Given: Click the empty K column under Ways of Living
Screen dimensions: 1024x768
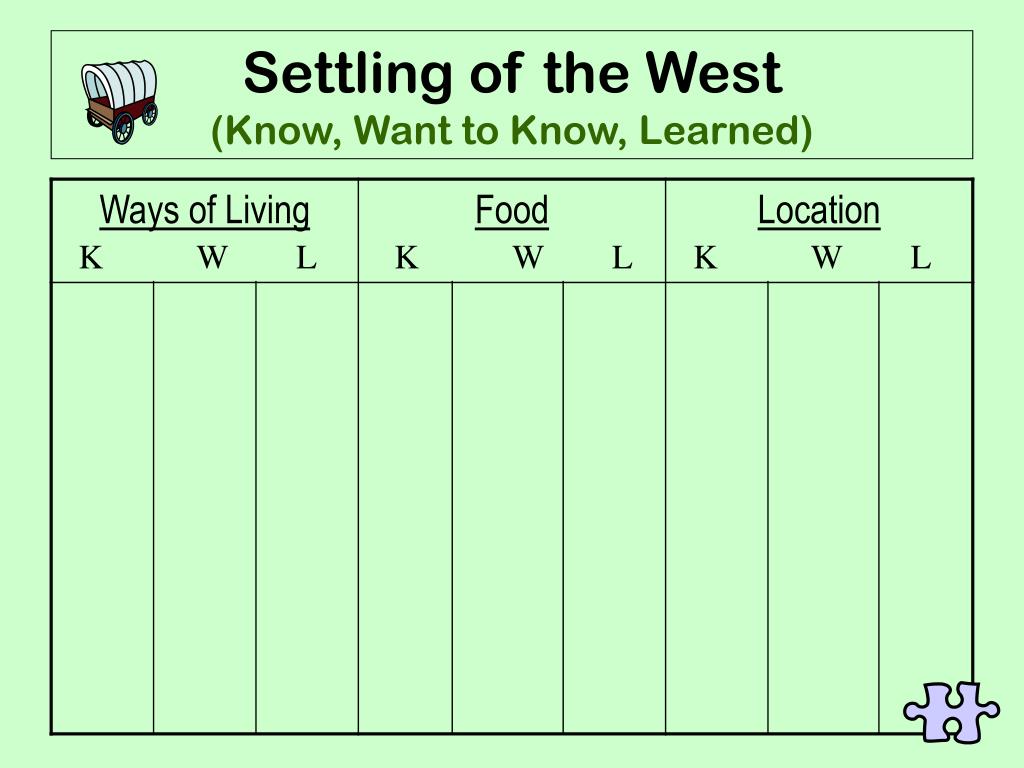Looking at the screenshot, I should coord(103,508).
